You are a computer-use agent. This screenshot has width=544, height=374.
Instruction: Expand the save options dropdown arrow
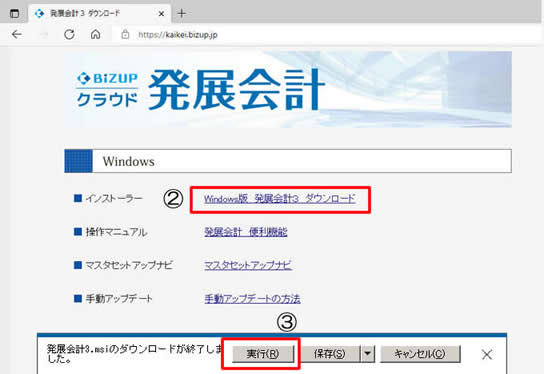point(368,354)
